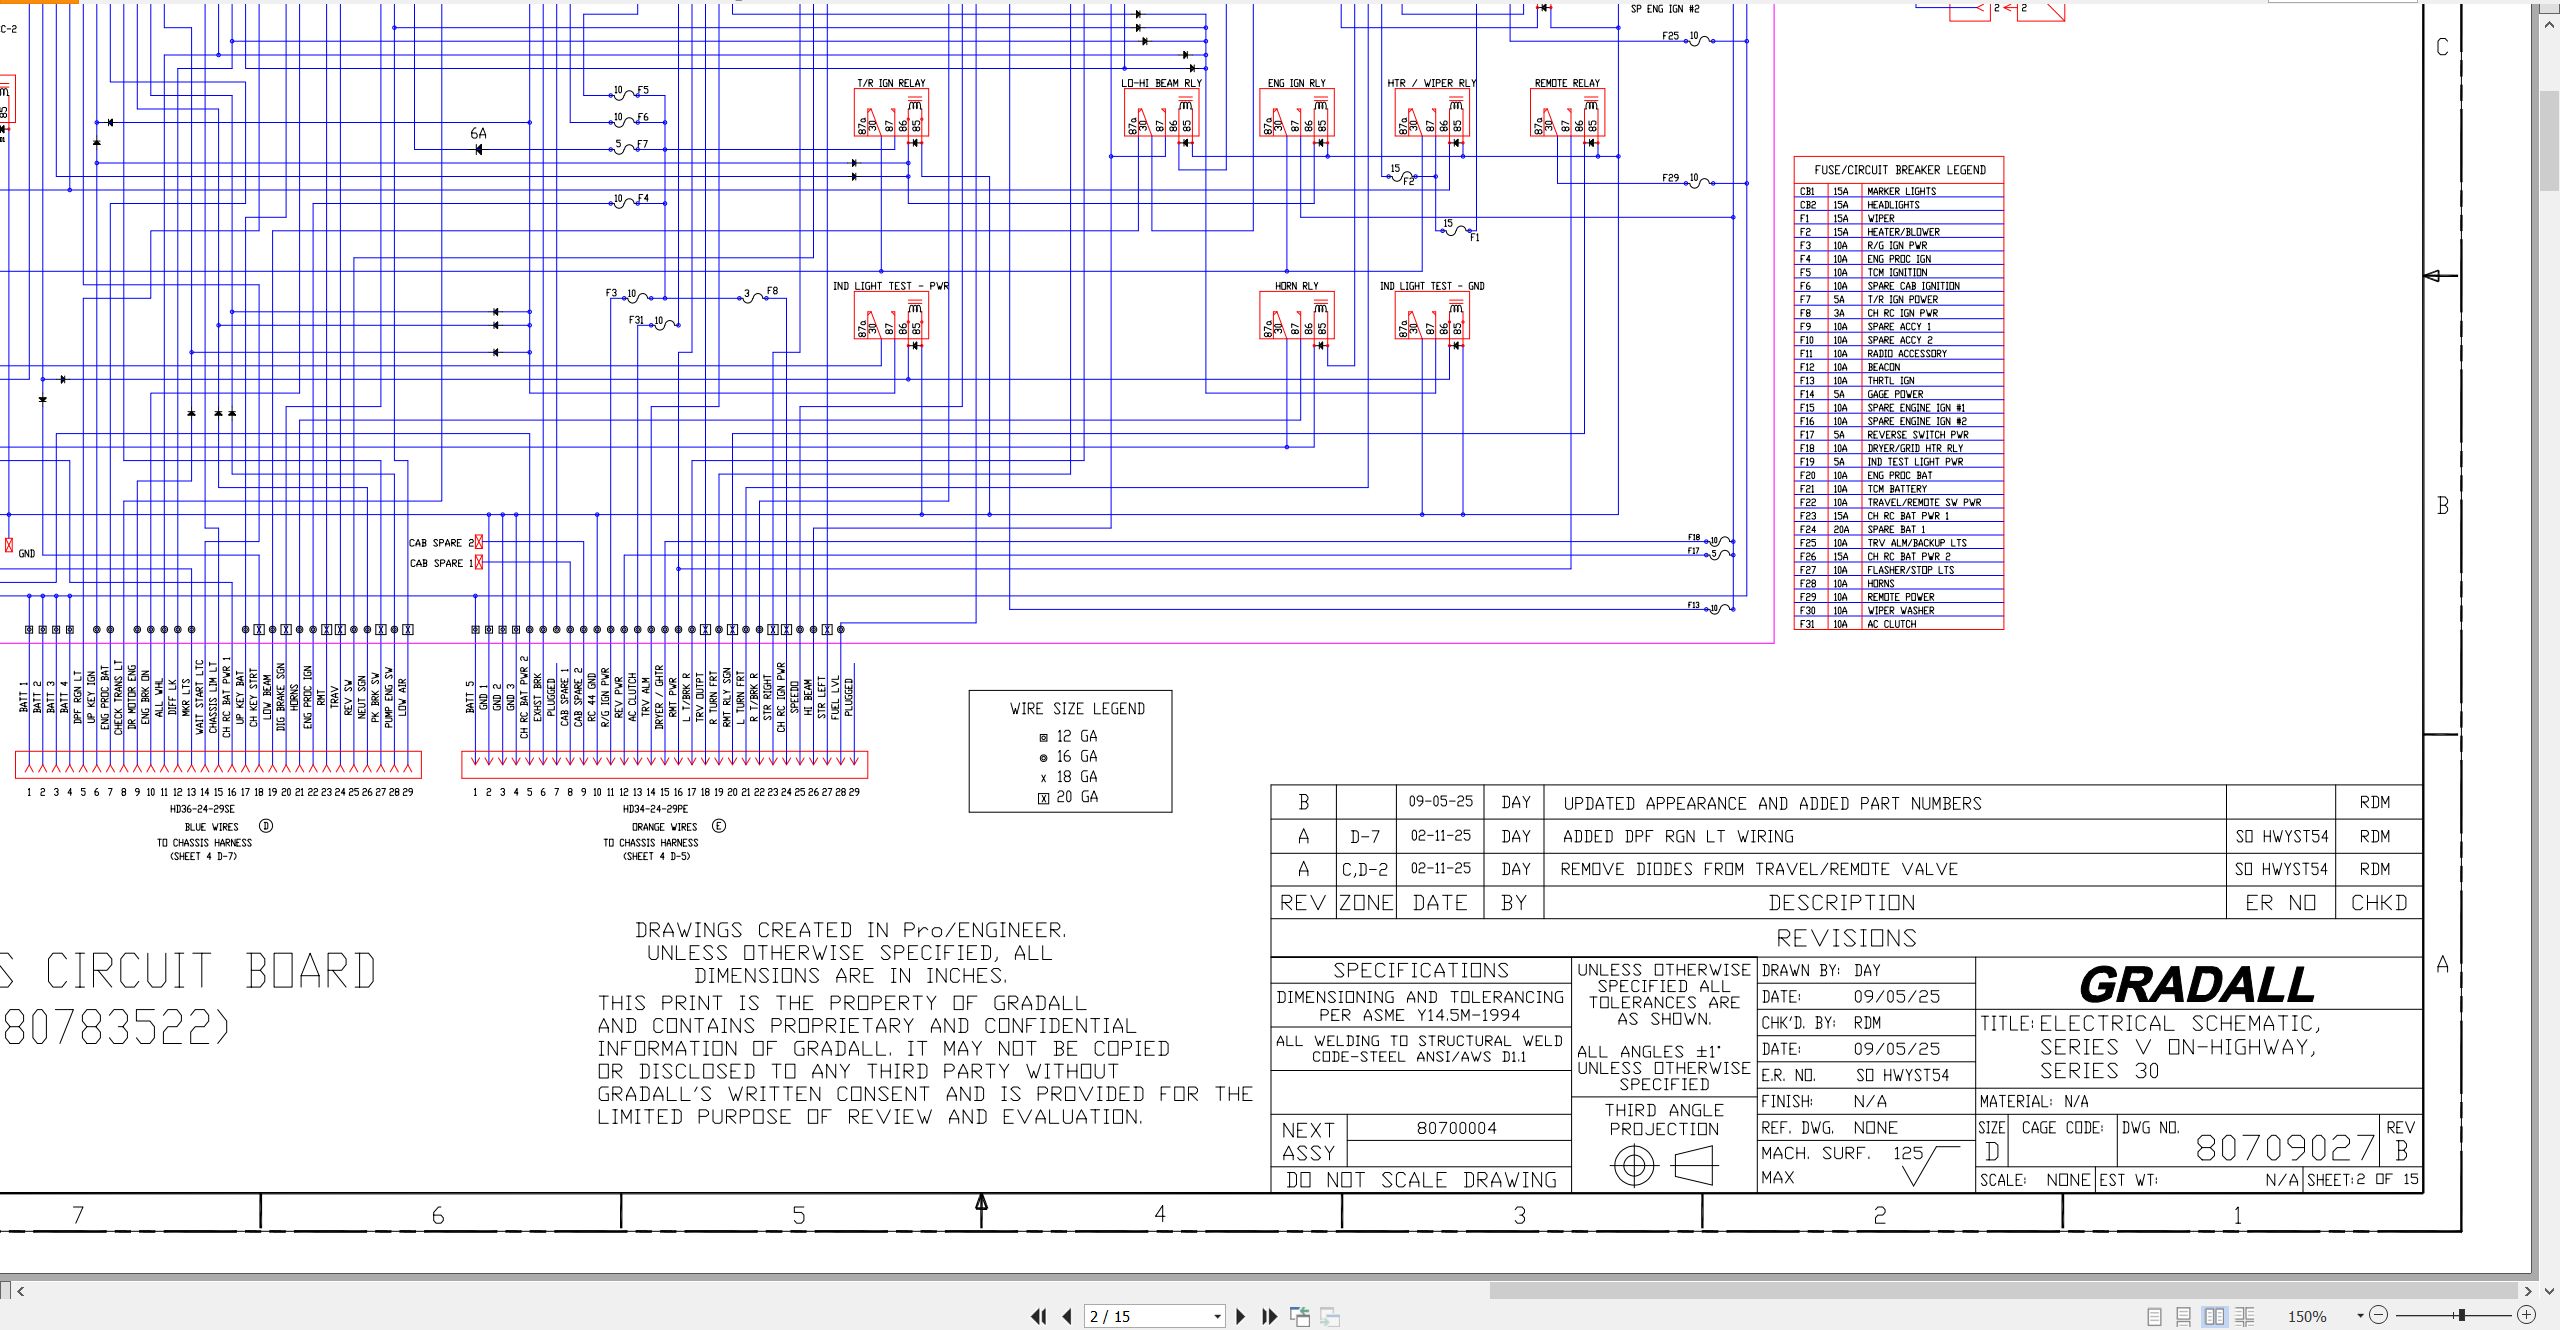Click 'REMOVE DIODES FROM TRAVEL/REMOTE VALVE' revision
Screen dimensions: 2560x1330
(x=1759, y=869)
